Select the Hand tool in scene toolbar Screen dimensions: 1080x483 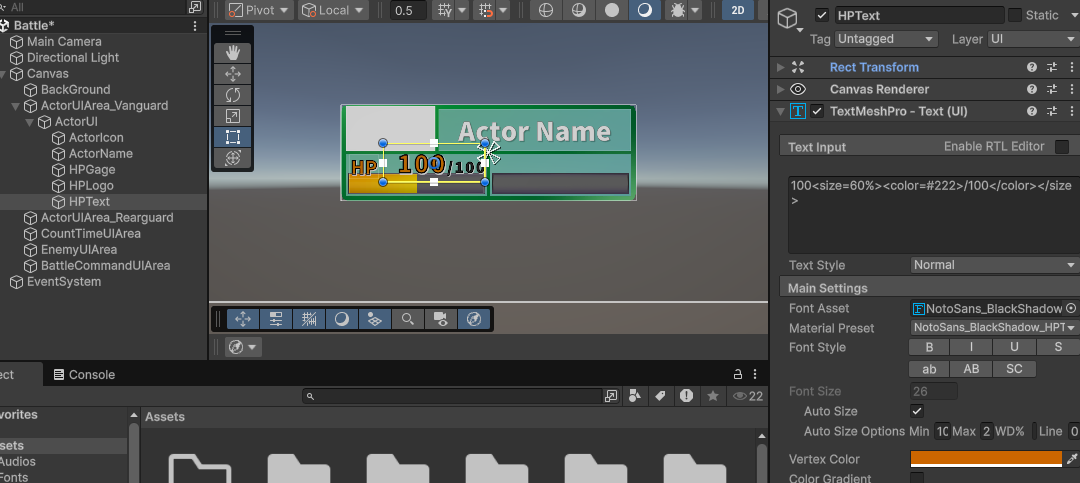(233, 52)
